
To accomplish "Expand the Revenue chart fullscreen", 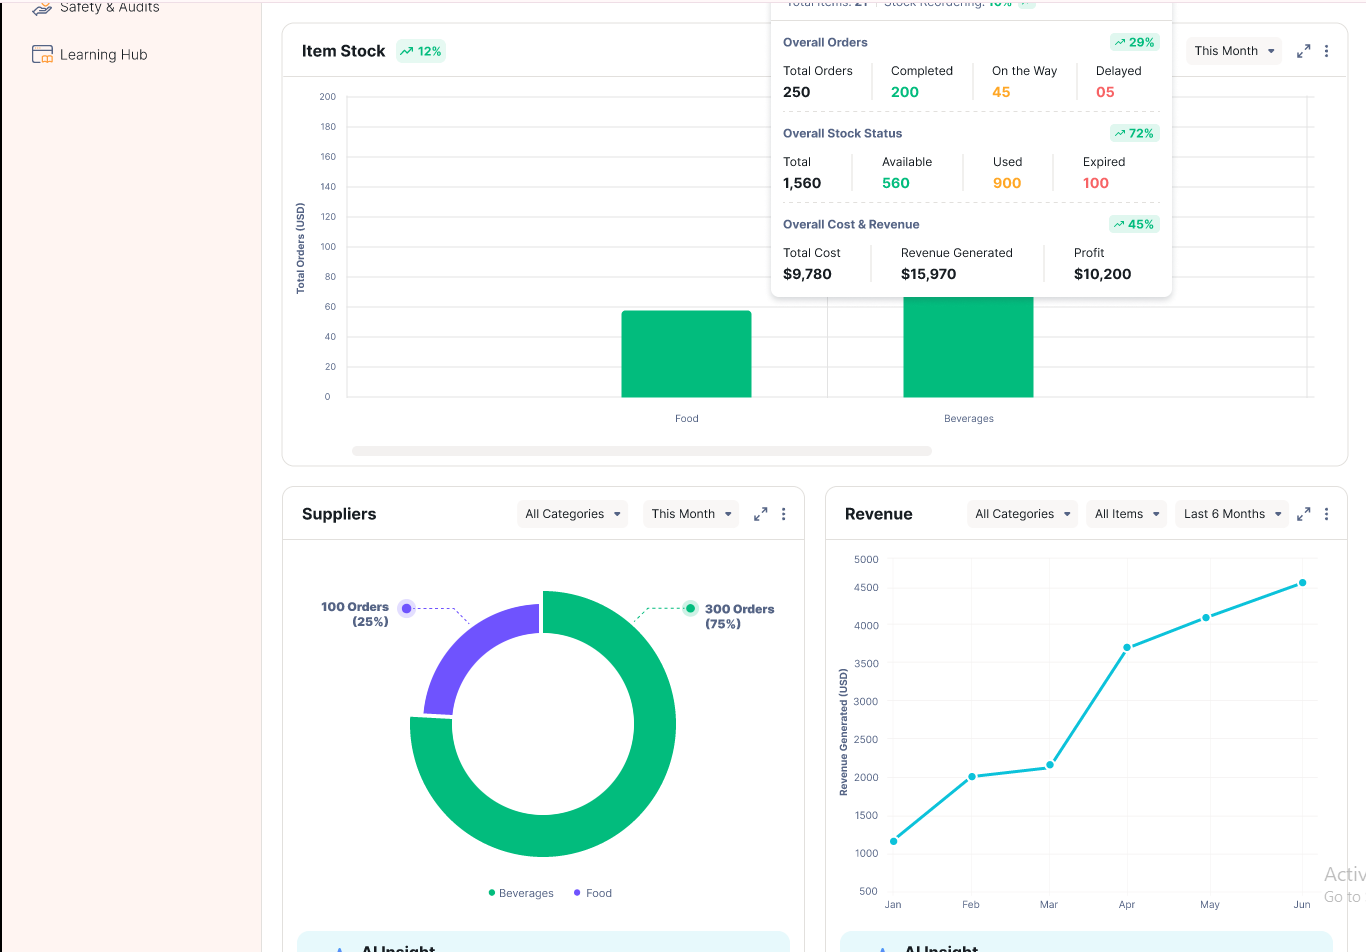I will [x=1303, y=514].
